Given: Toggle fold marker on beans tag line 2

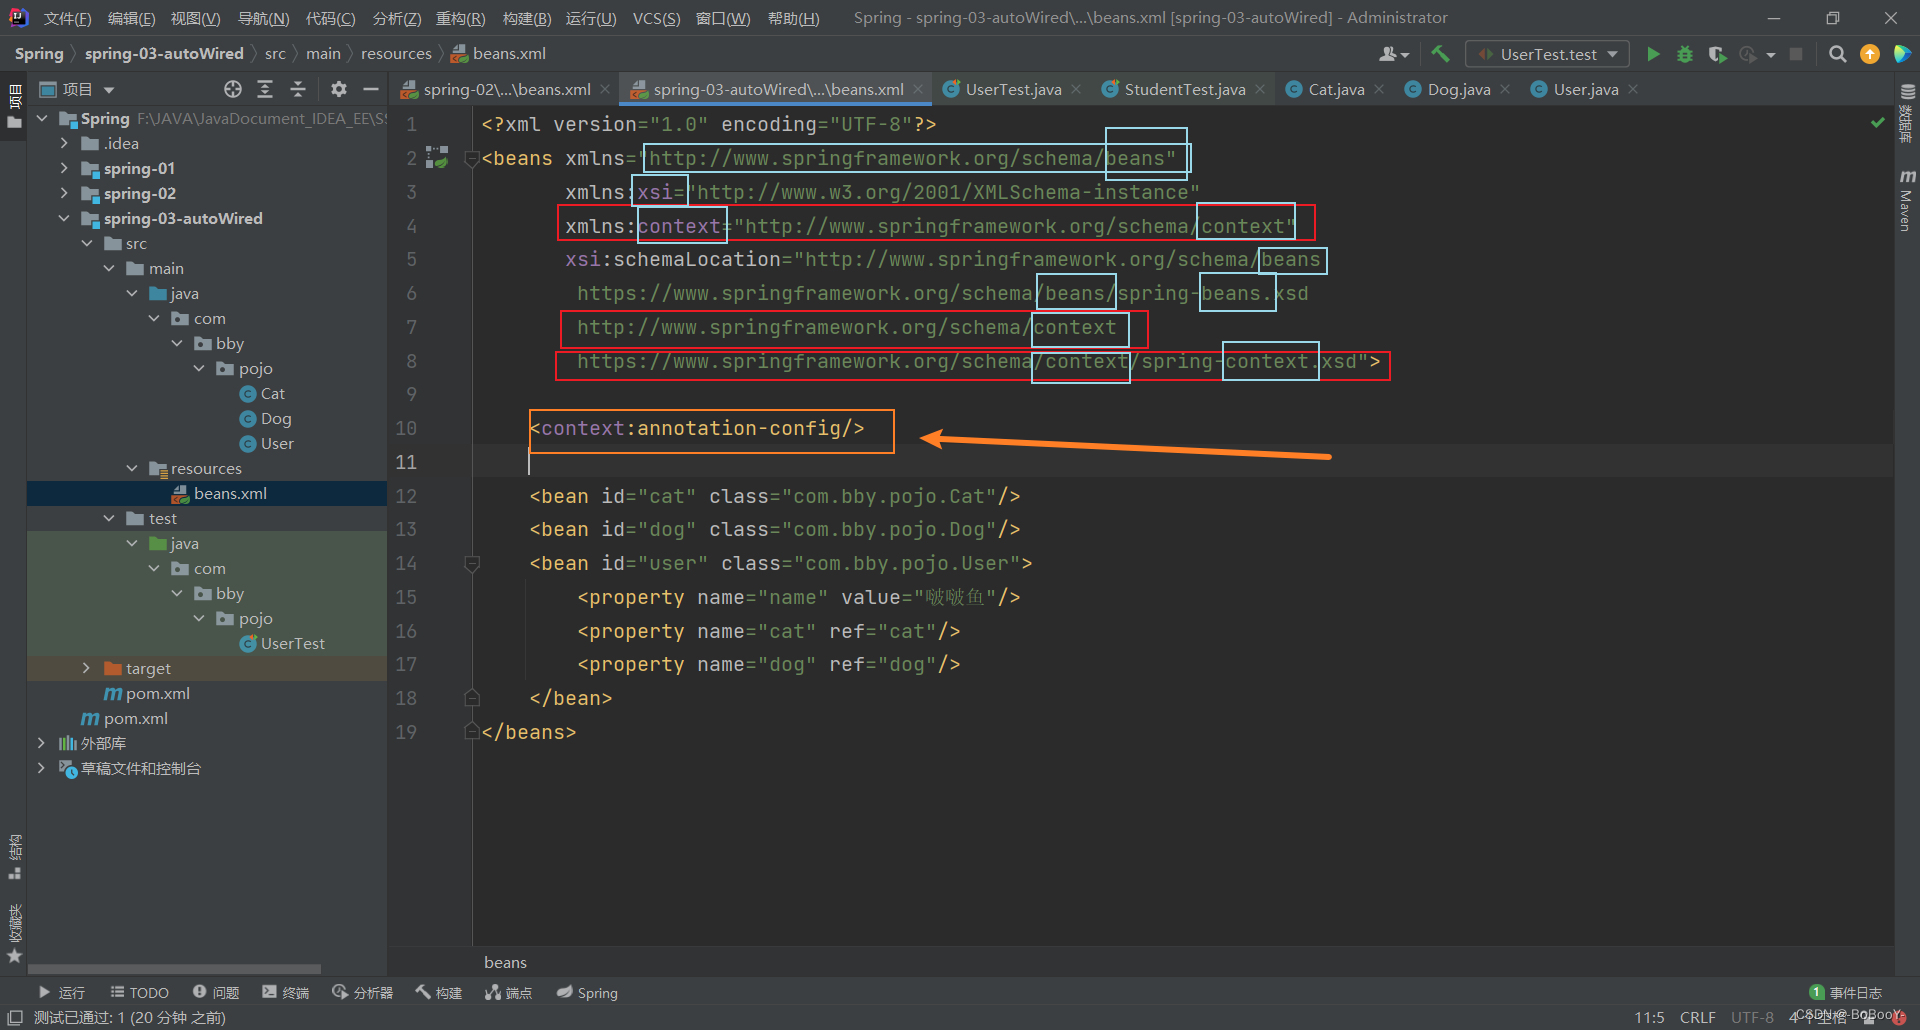Looking at the screenshot, I should pos(472,158).
